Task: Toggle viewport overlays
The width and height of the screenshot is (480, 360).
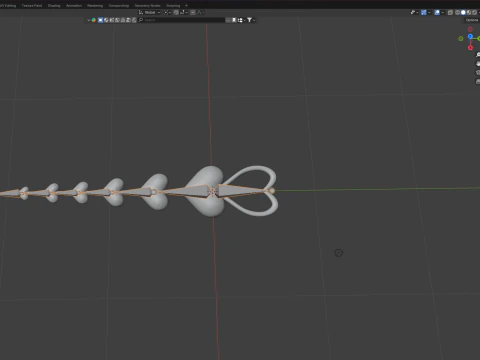Action: [x=437, y=12]
